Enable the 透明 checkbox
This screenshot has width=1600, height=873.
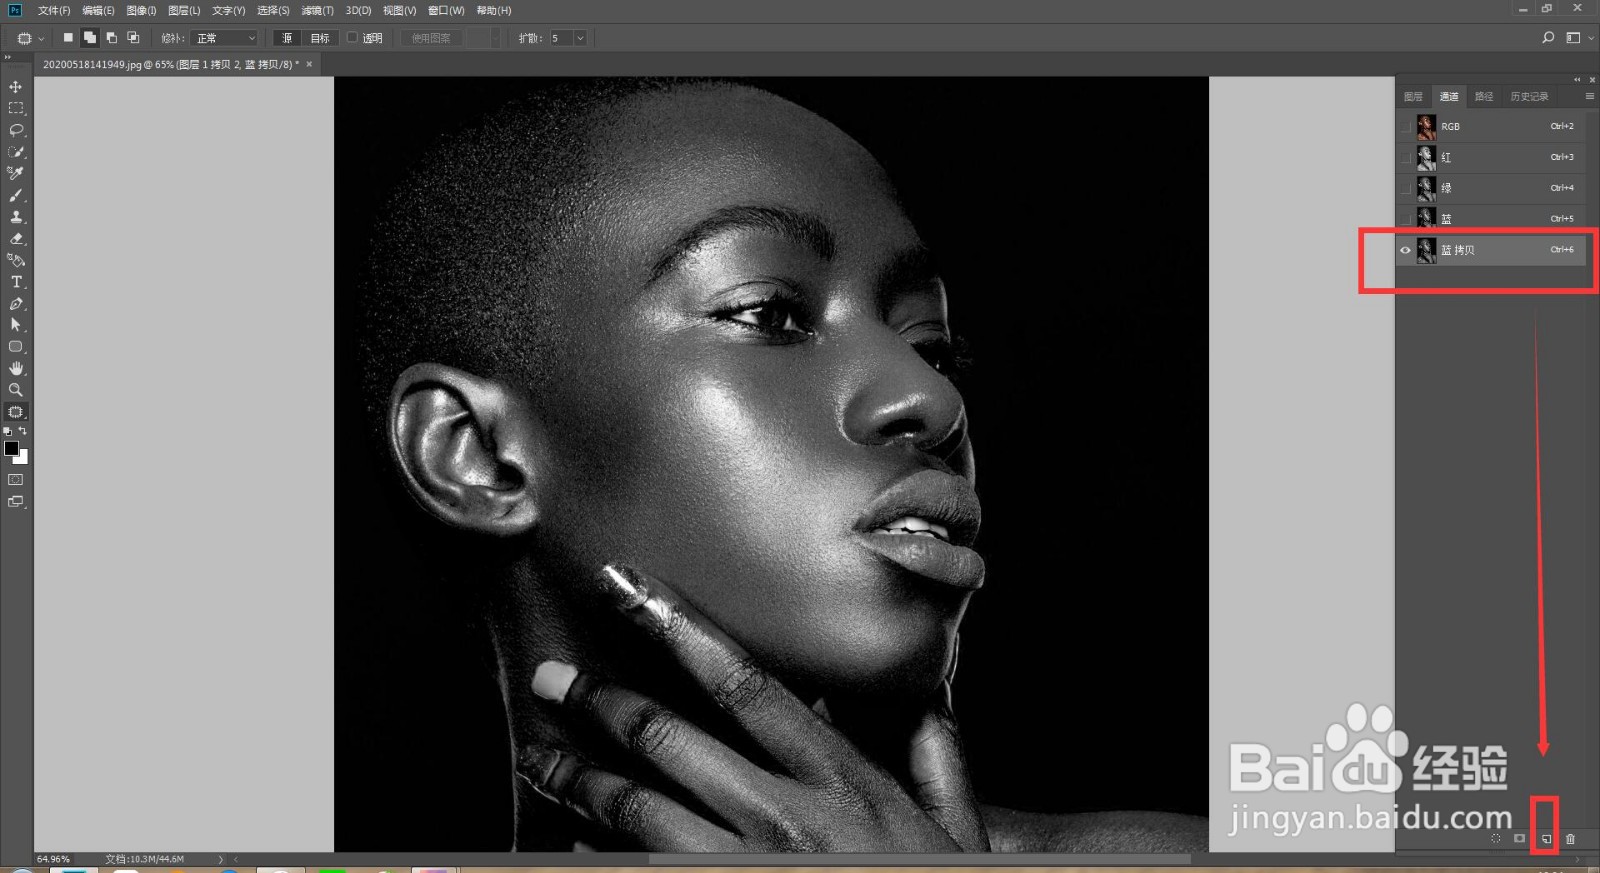352,38
